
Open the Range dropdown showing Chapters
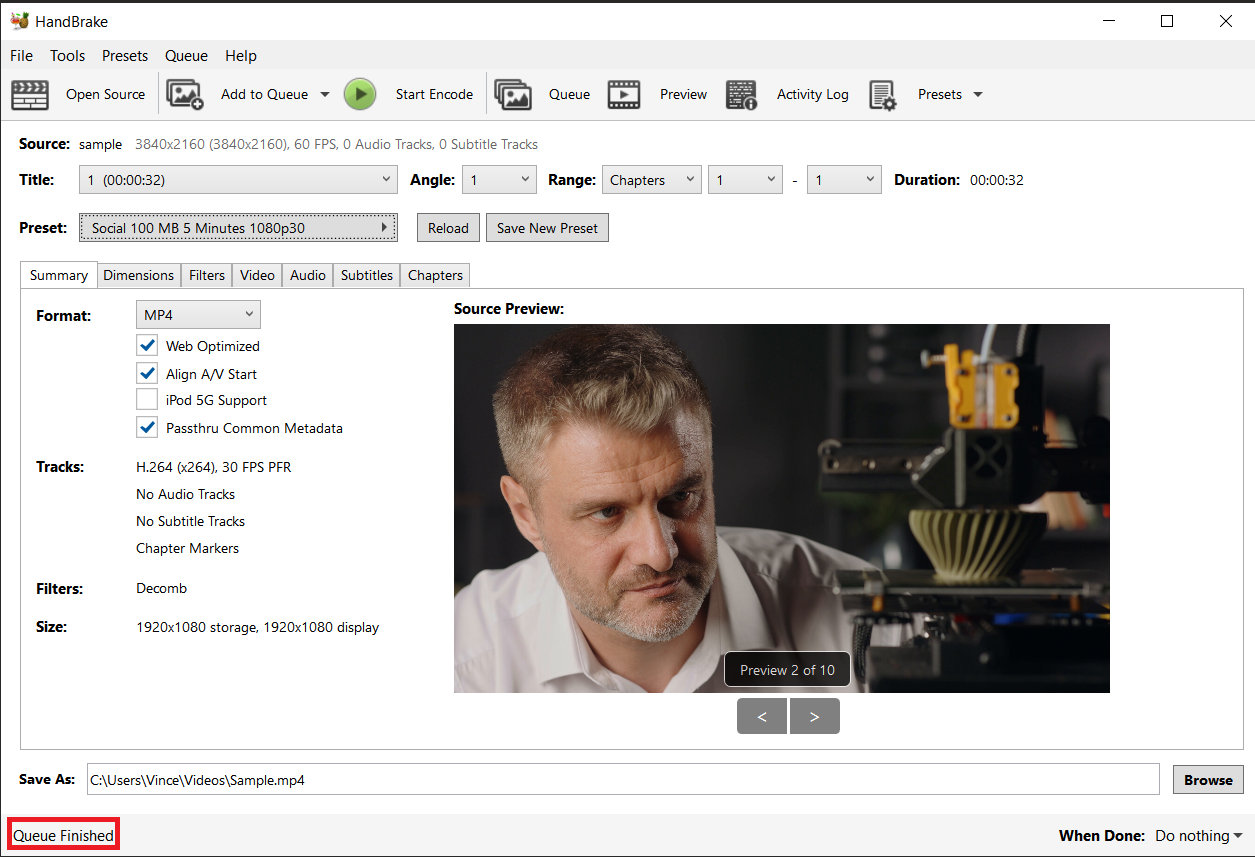651,180
